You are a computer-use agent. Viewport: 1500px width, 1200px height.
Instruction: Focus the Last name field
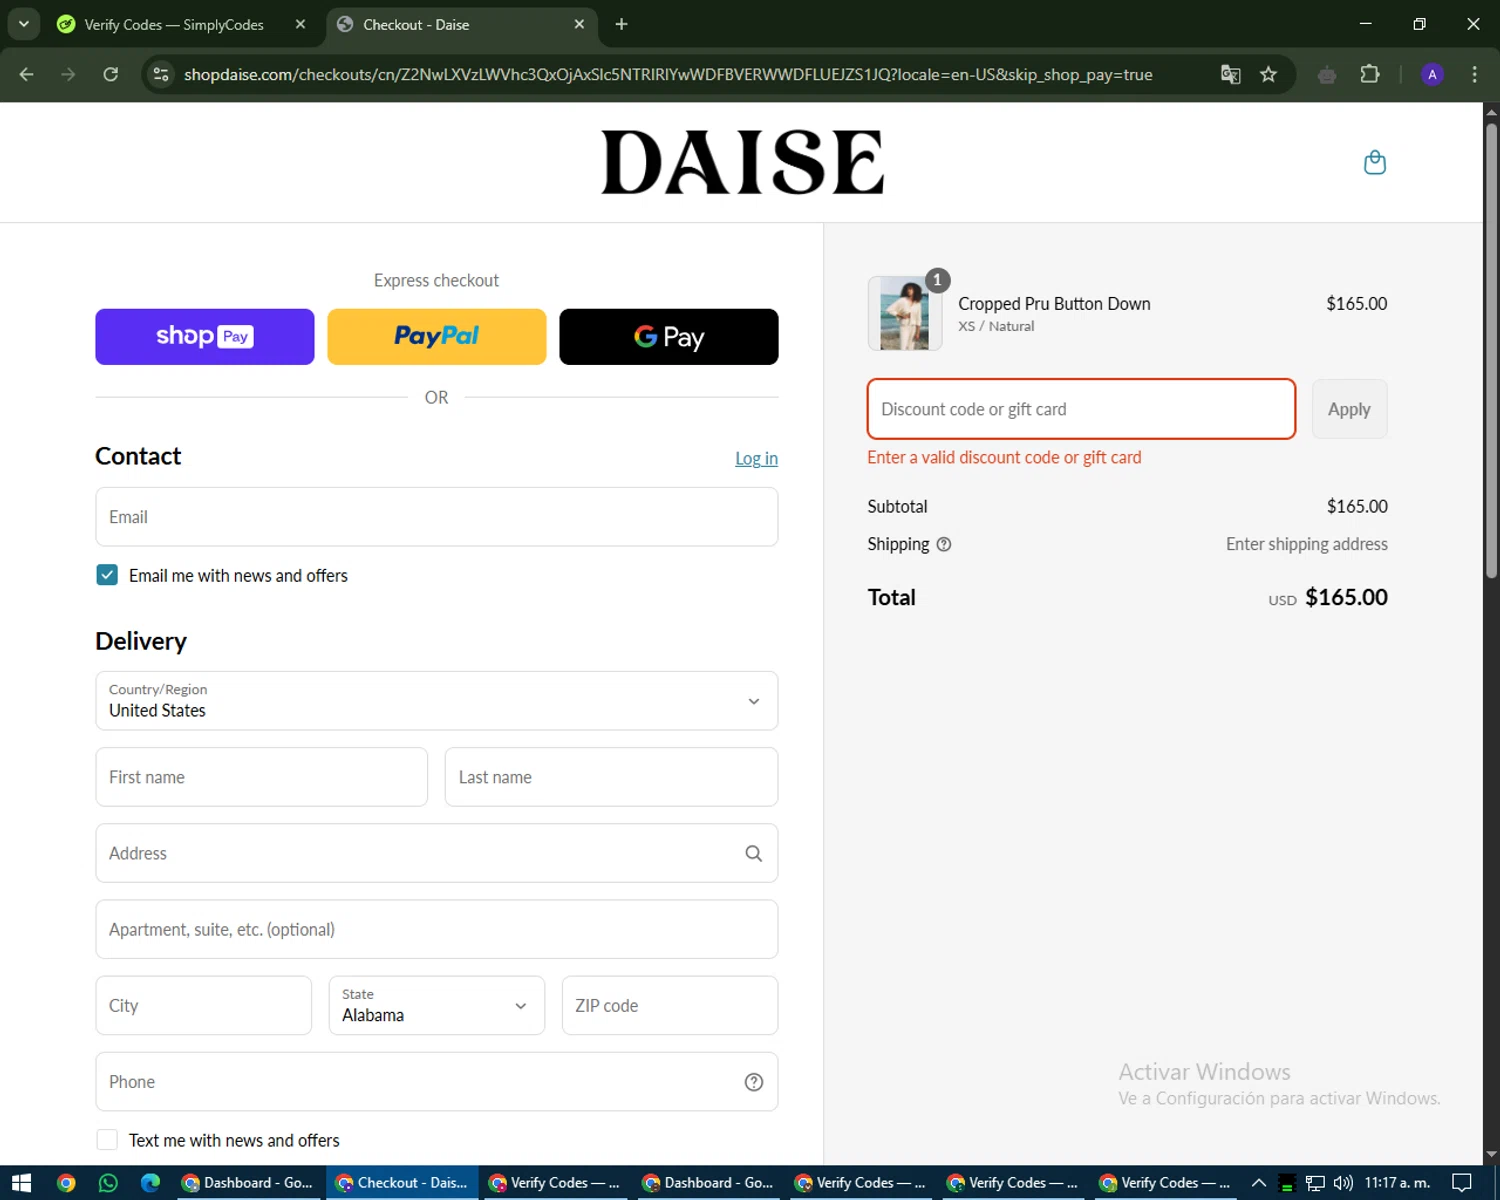click(x=611, y=777)
